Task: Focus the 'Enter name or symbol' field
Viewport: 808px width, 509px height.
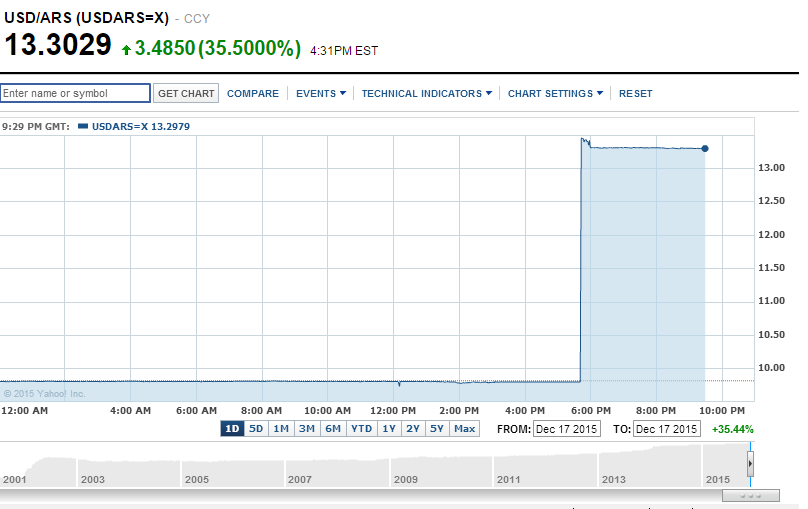Action: [x=76, y=93]
